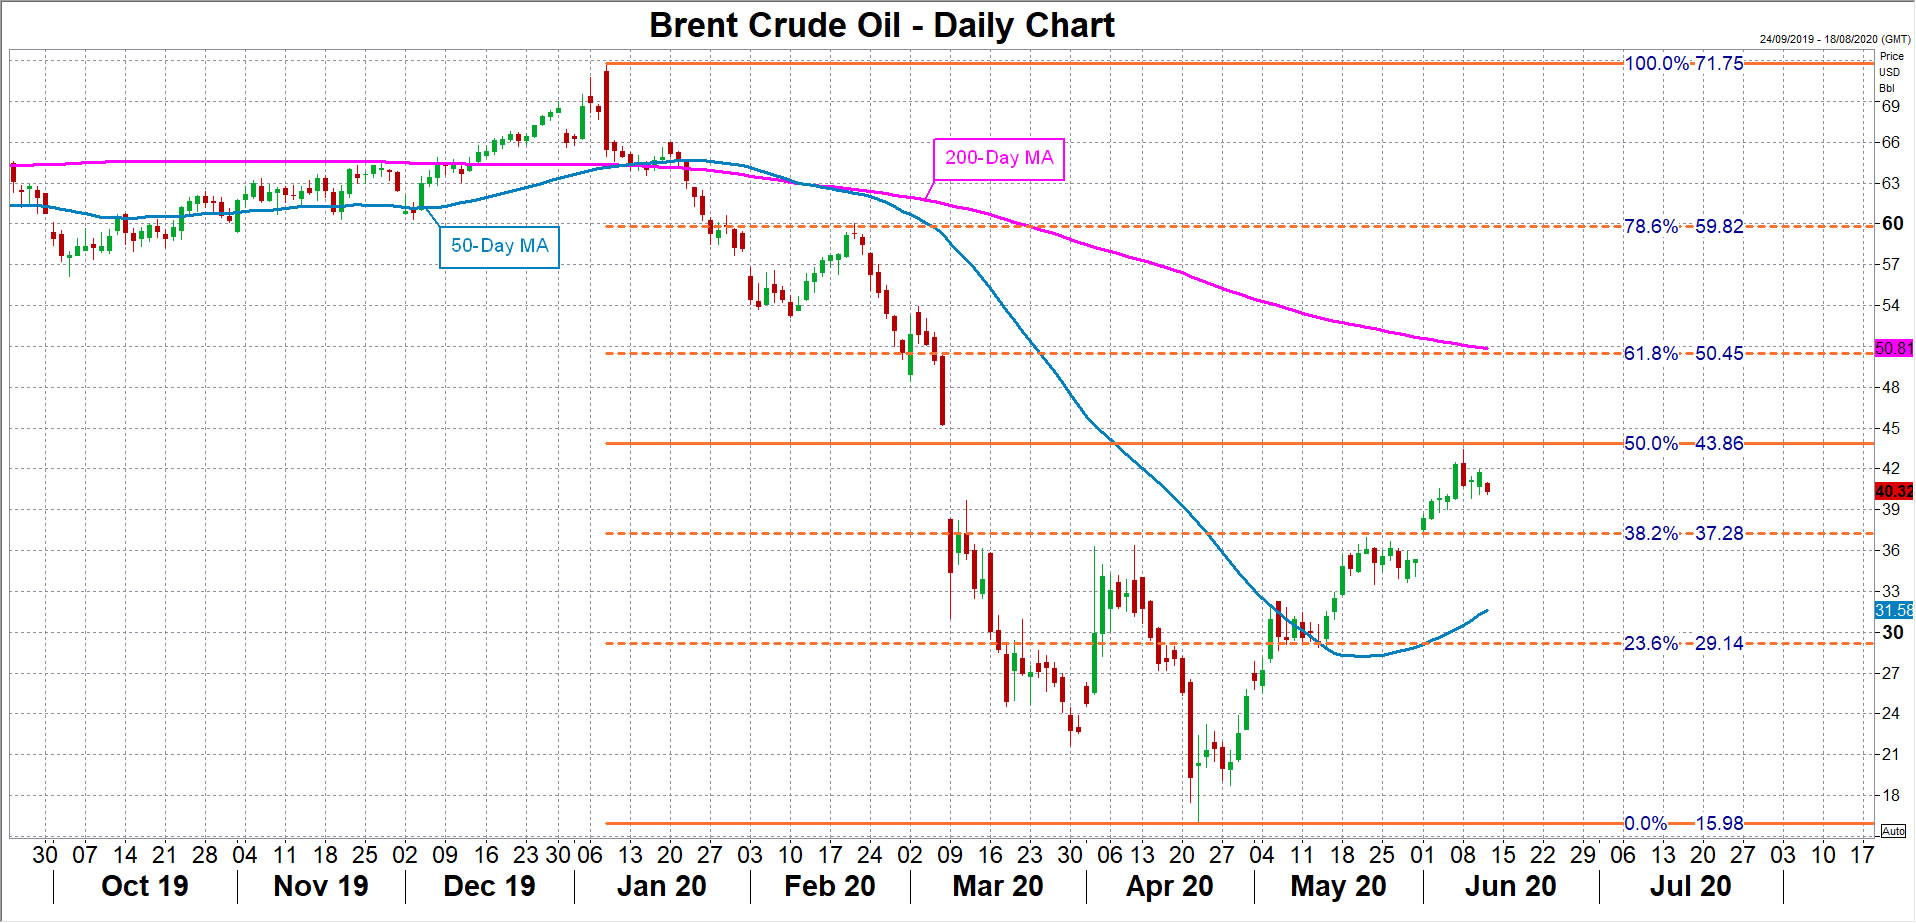Click the 78.6% 59.82 Fibonacci label
Image resolution: width=1916 pixels, height=923 pixels.
(1683, 227)
